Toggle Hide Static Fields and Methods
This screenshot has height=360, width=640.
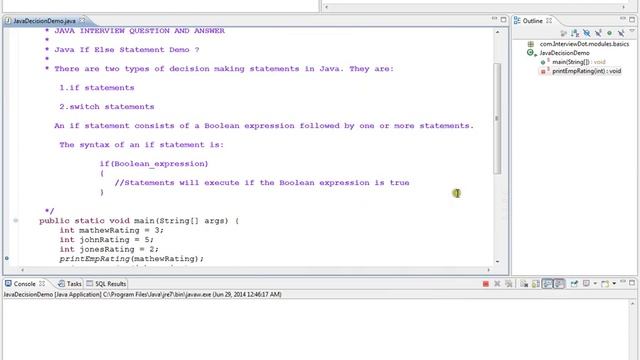598,33
